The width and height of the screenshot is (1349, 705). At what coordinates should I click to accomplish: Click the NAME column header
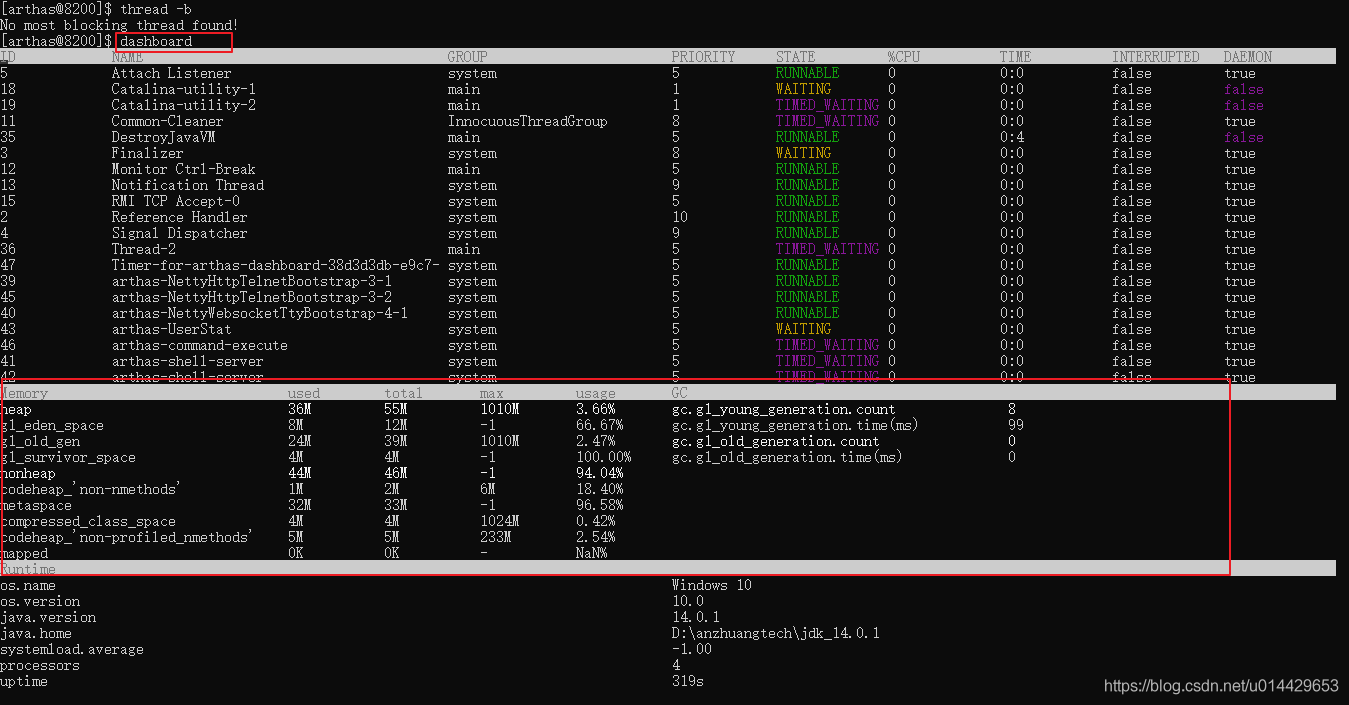coord(127,57)
